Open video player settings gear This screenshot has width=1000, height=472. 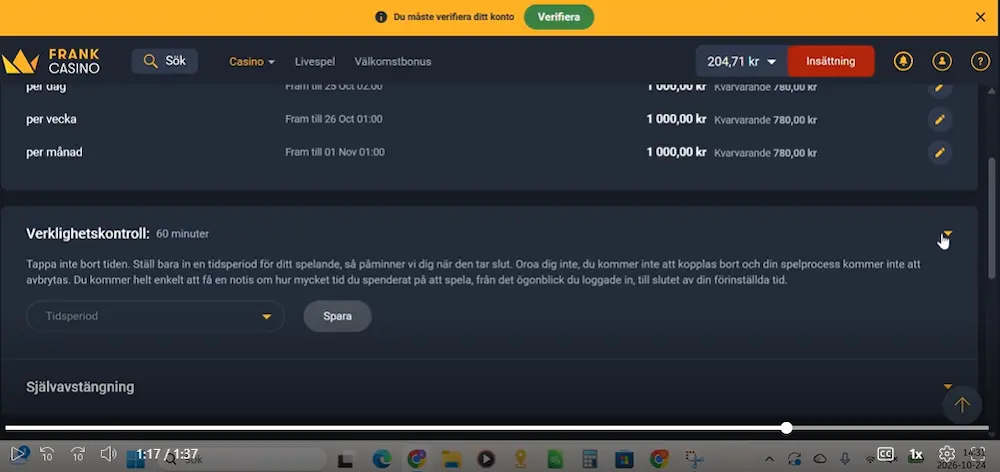[x=946, y=454]
